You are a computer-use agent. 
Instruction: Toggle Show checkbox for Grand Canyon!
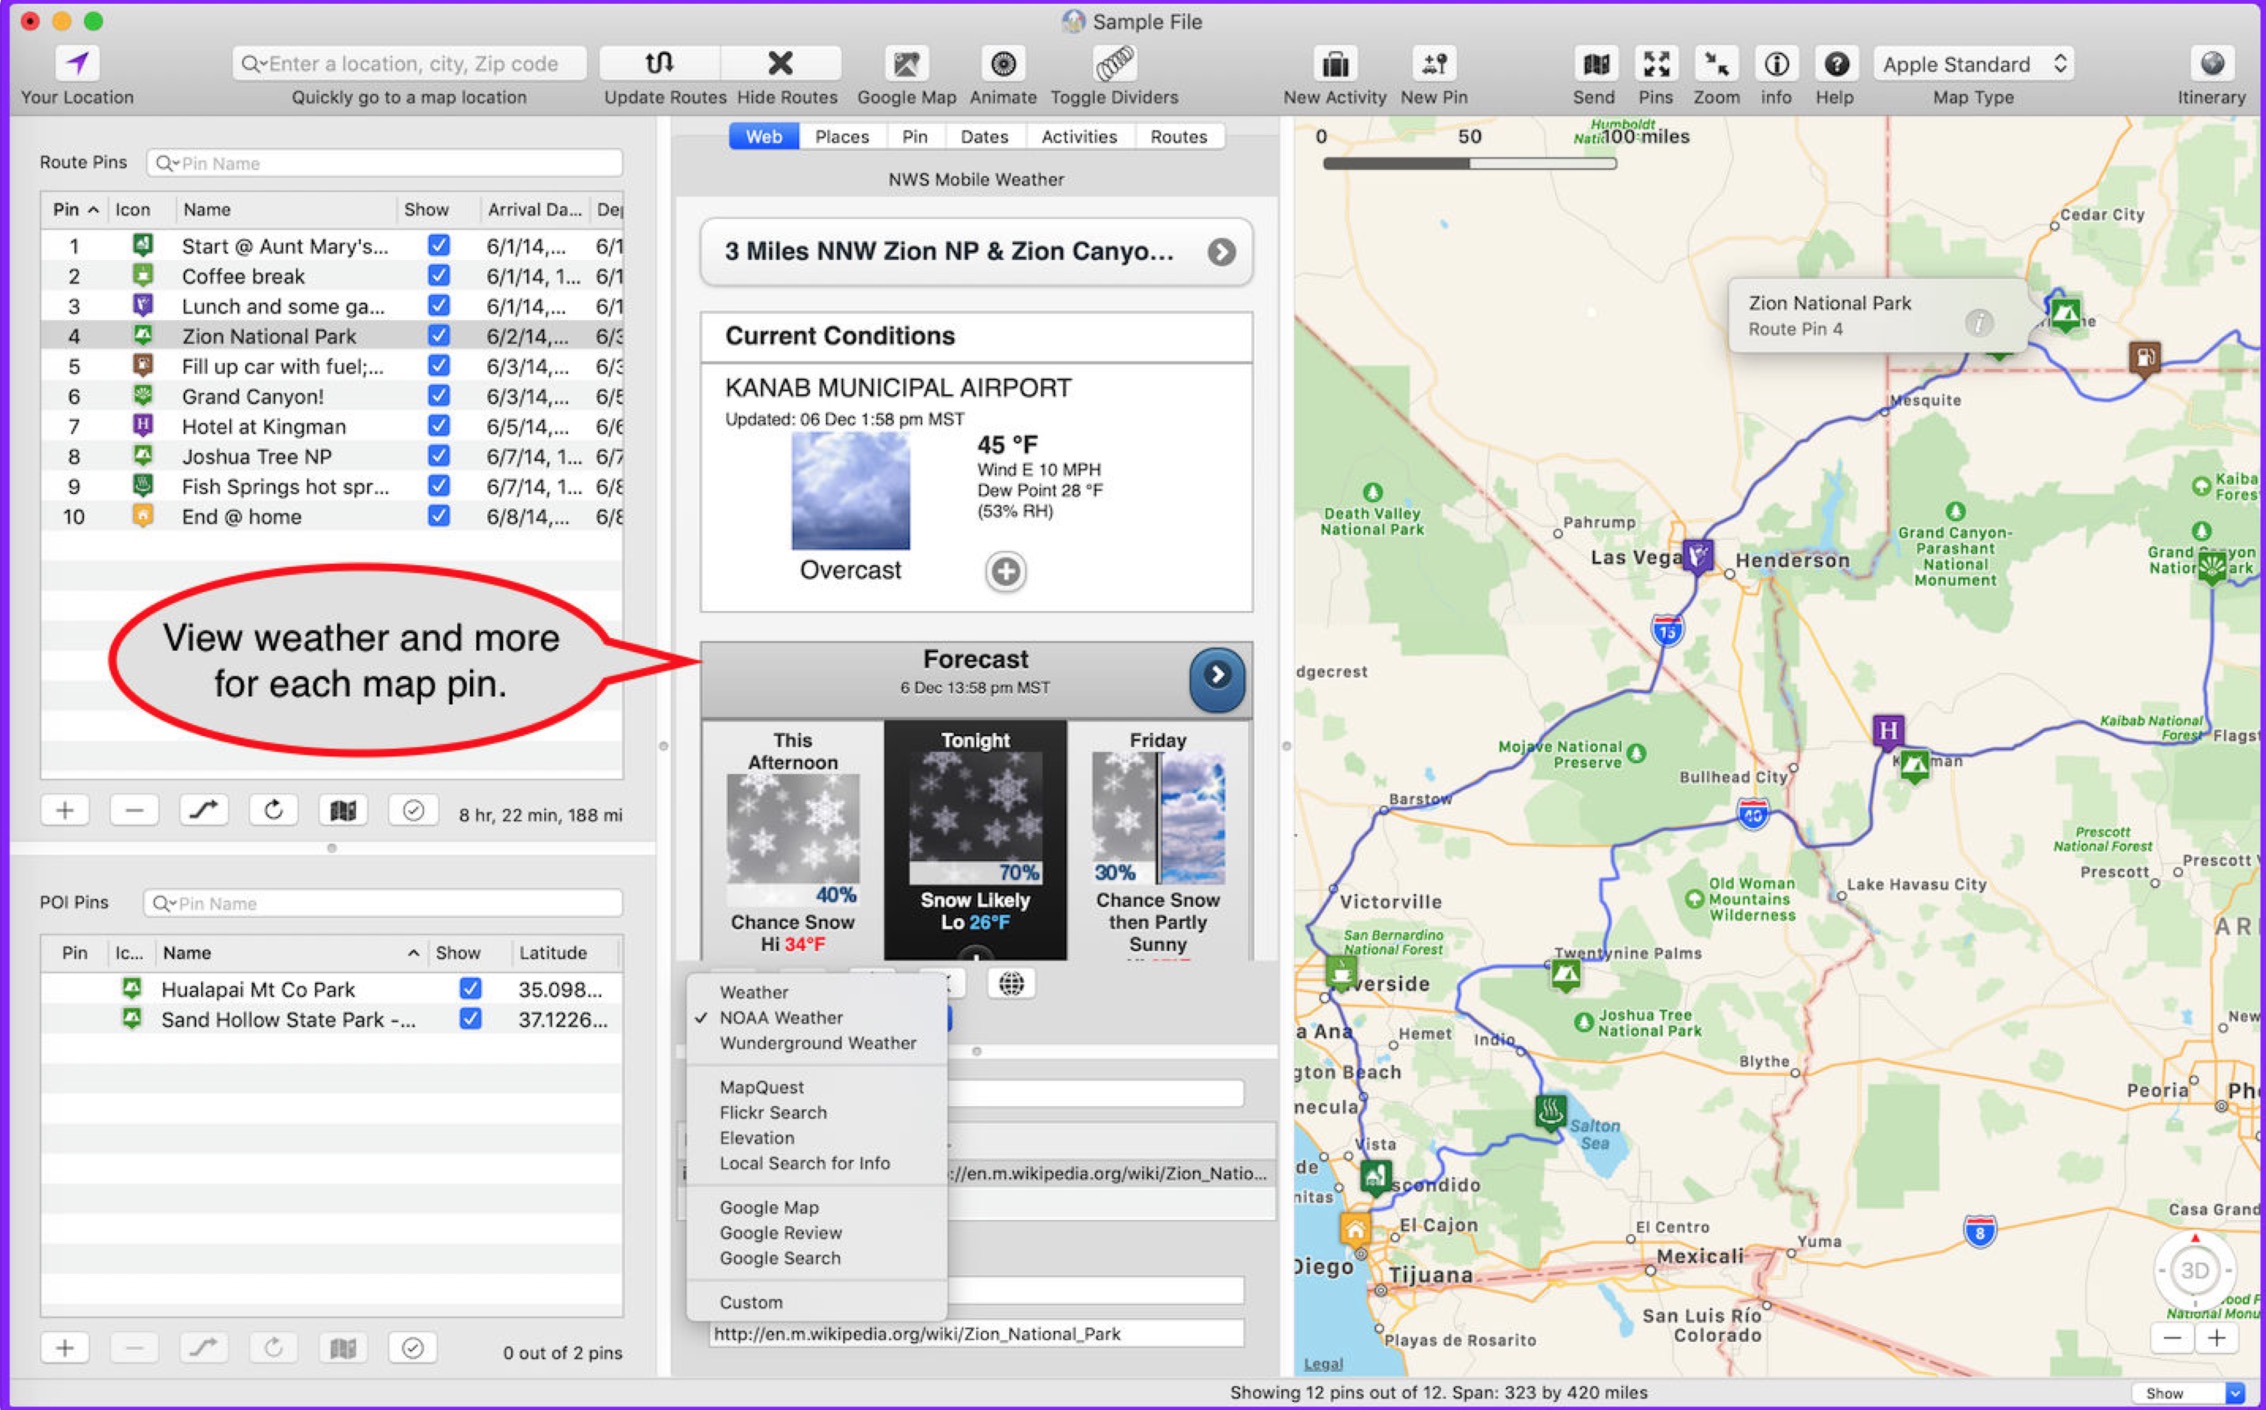click(x=438, y=396)
